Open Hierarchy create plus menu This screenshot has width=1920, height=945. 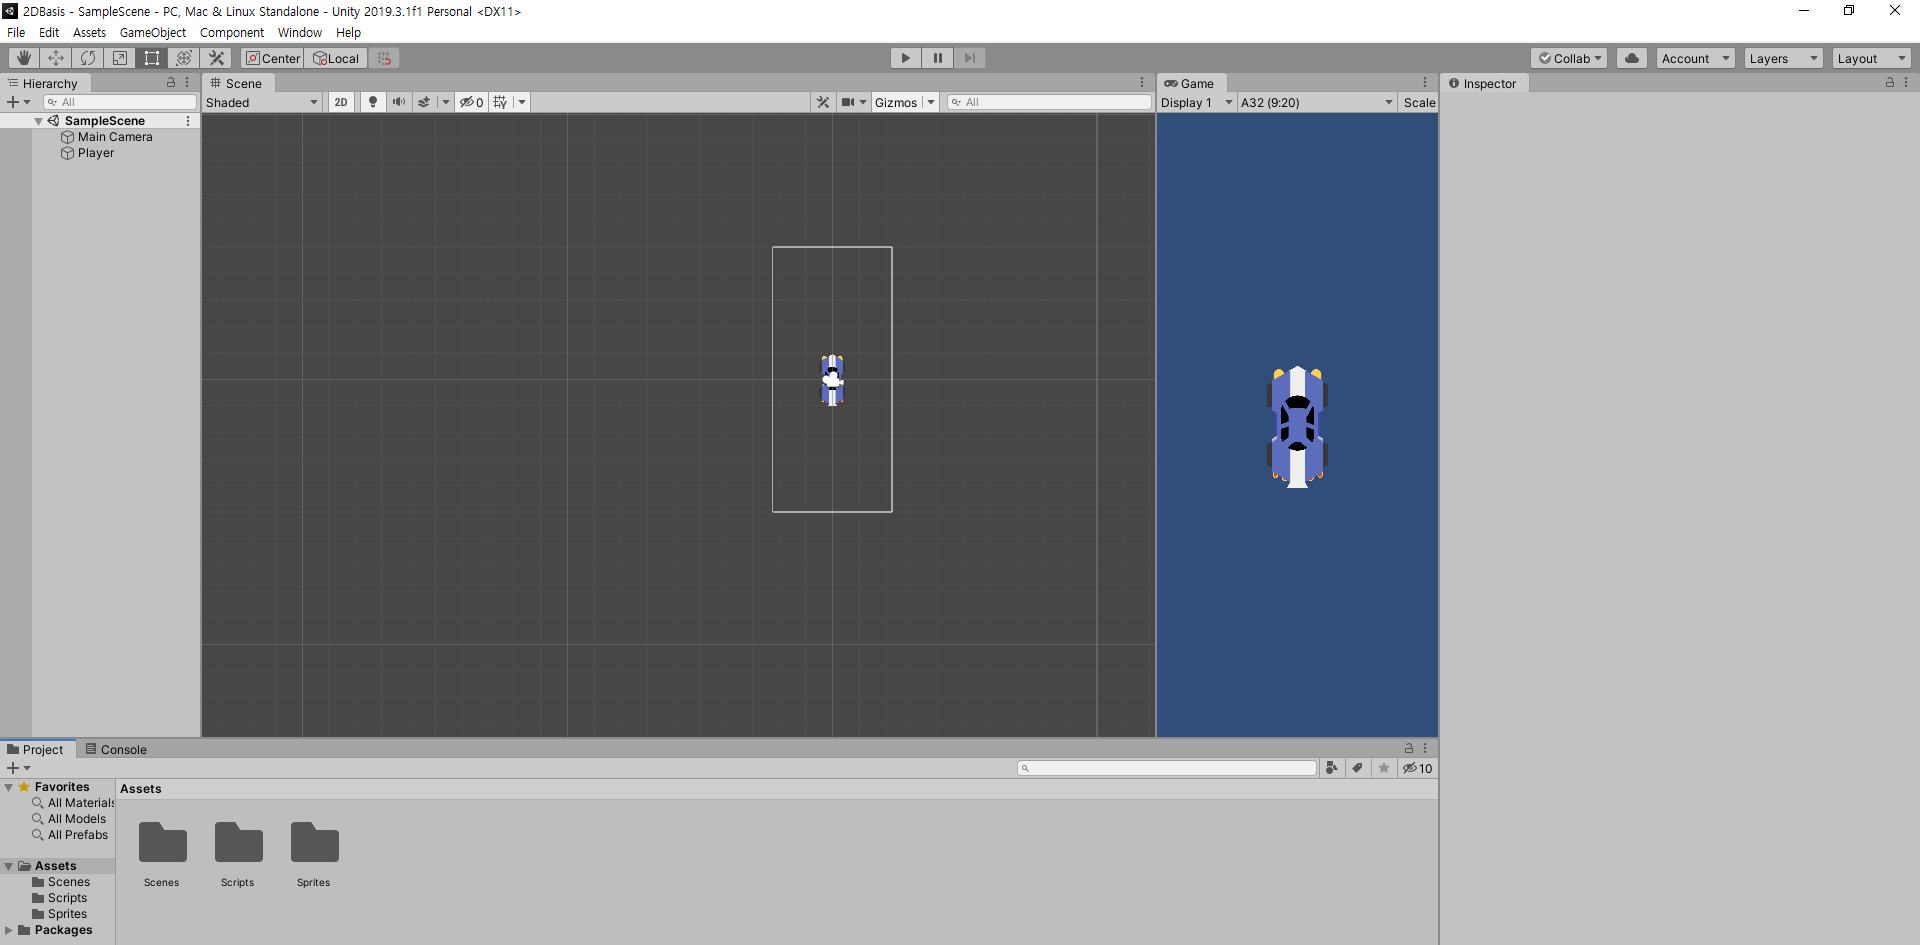point(17,102)
